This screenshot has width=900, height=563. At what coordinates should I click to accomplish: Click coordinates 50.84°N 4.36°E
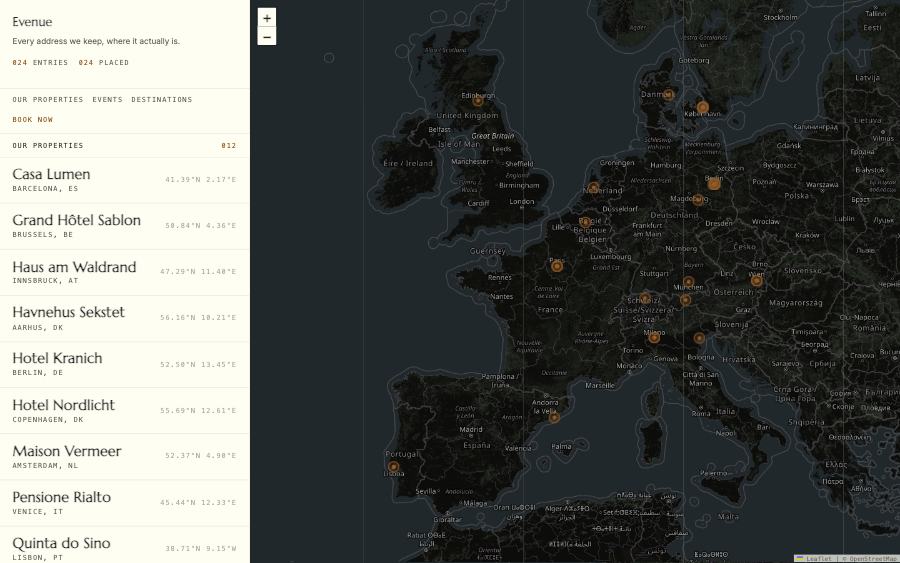[200, 226]
